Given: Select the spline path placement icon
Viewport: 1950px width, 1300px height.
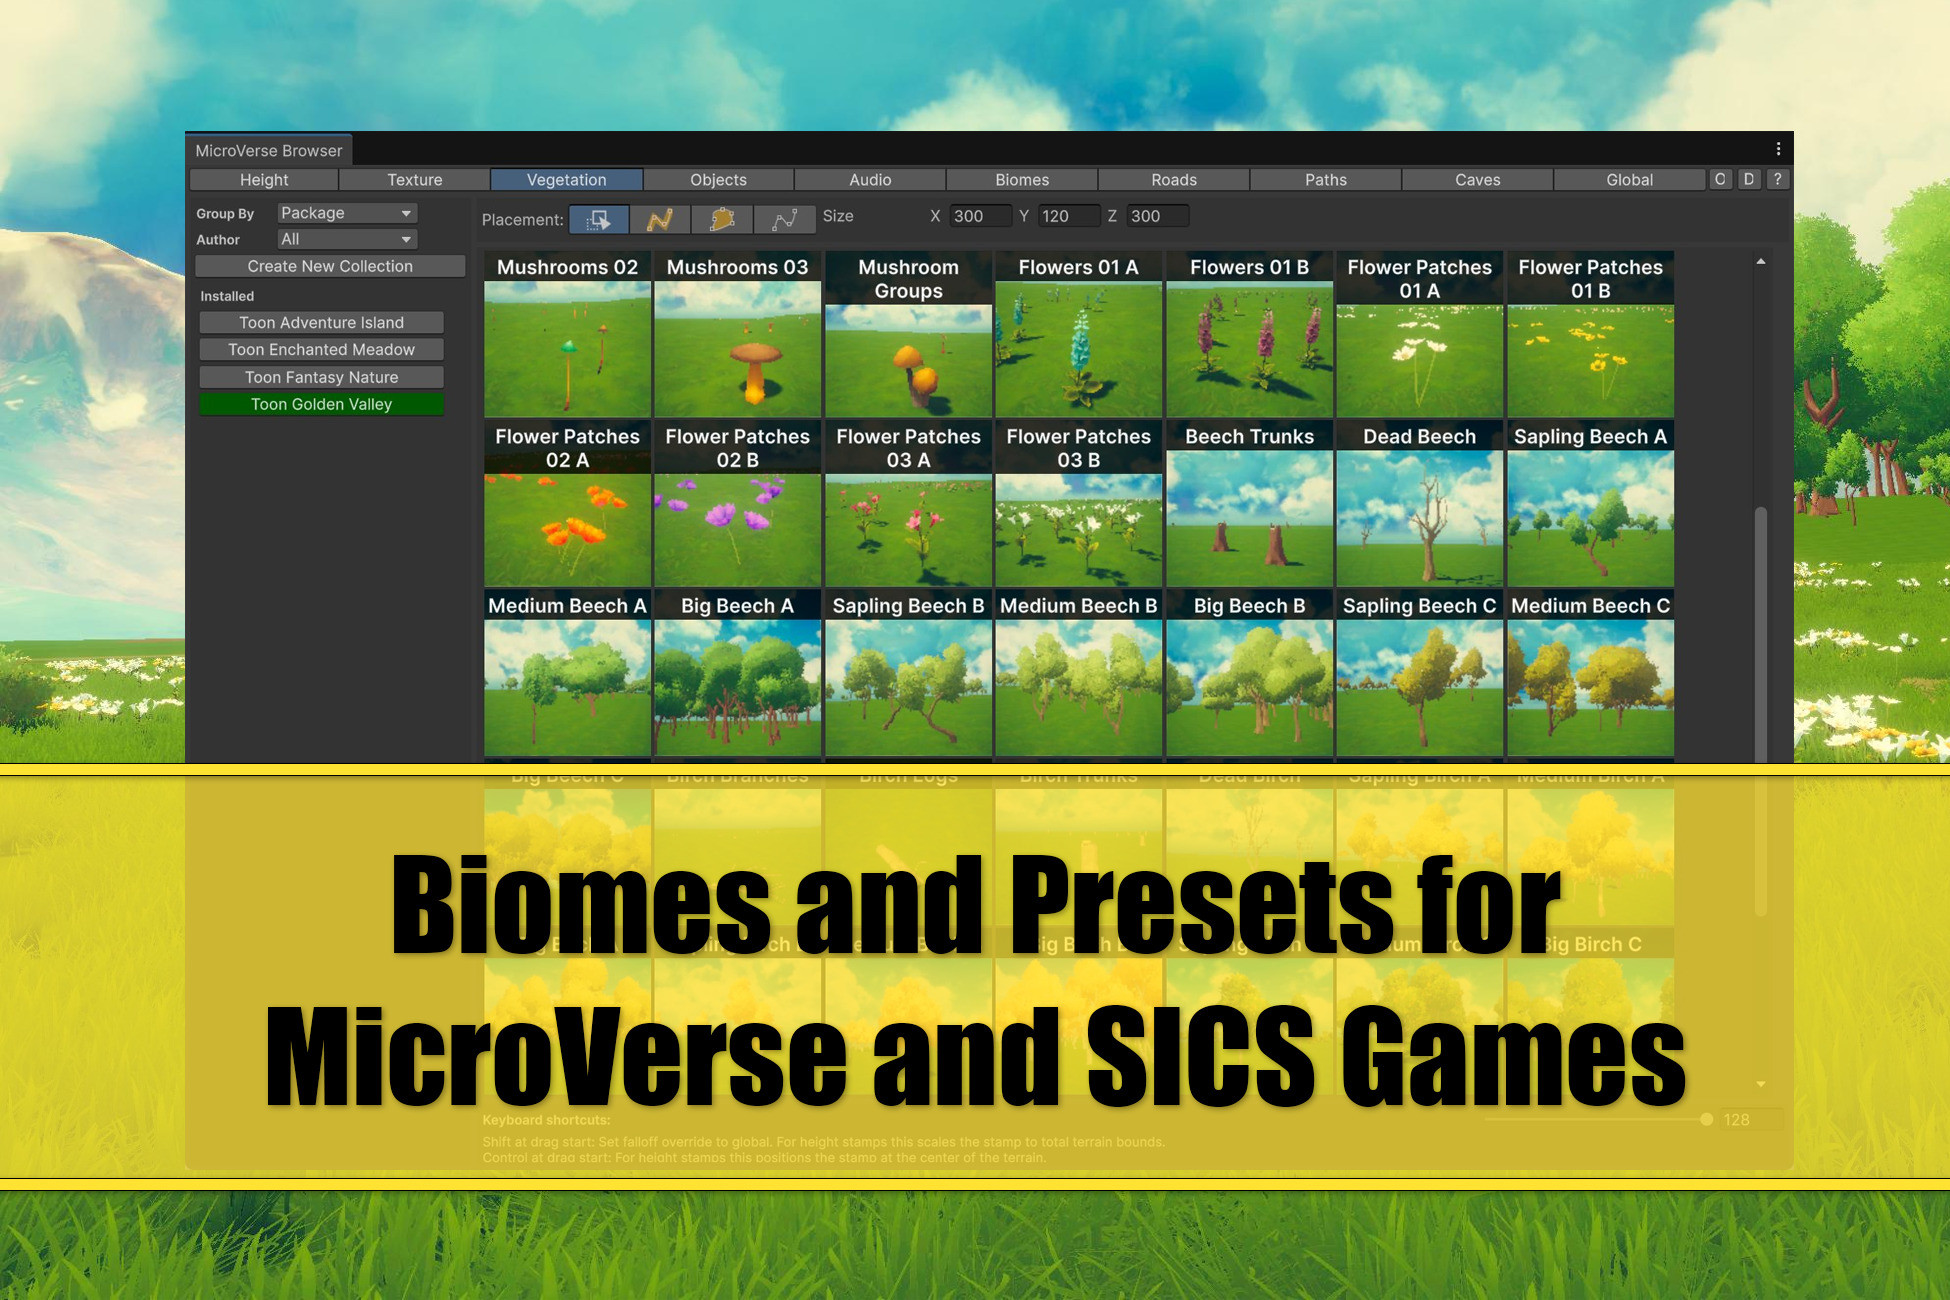Looking at the screenshot, I should [x=660, y=219].
